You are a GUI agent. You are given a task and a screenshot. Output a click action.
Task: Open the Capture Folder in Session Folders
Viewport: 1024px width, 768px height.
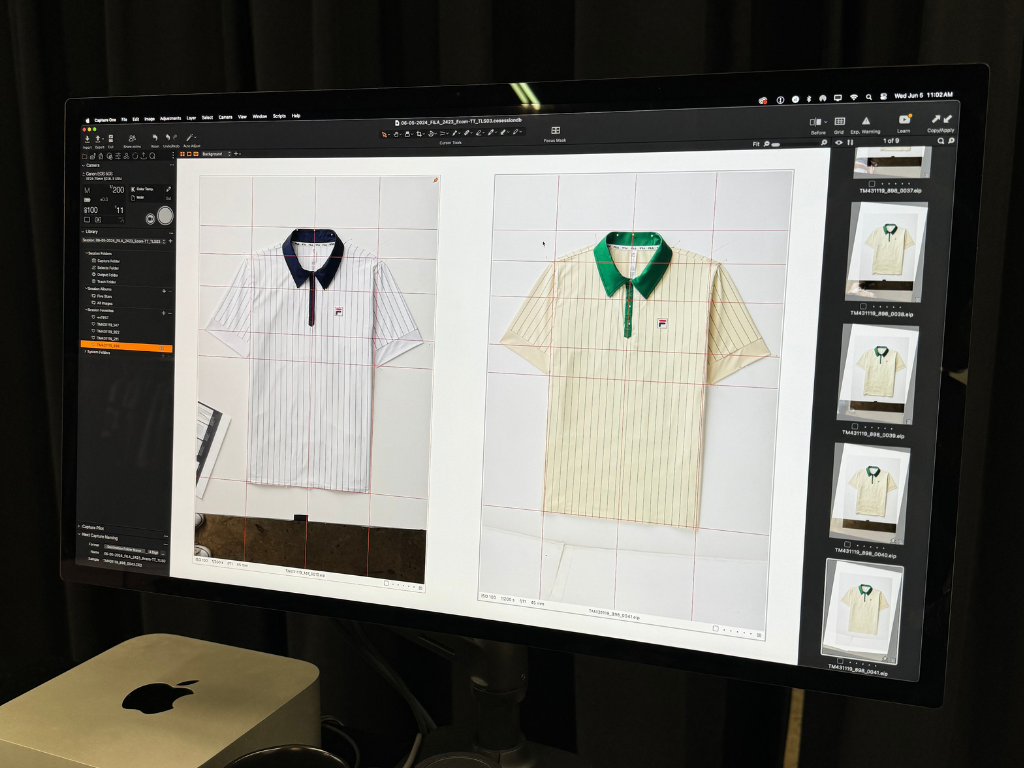(x=106, y=261)
